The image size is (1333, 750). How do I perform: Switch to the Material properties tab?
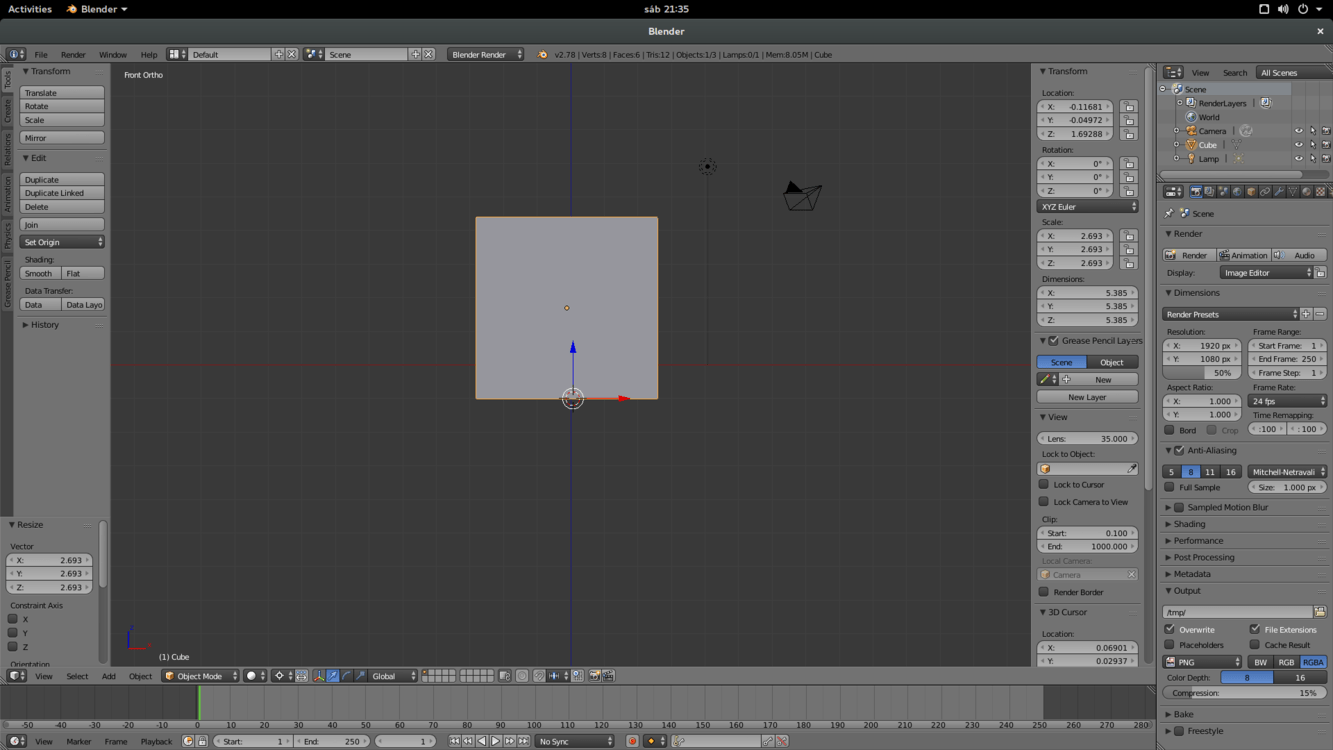1307,190
